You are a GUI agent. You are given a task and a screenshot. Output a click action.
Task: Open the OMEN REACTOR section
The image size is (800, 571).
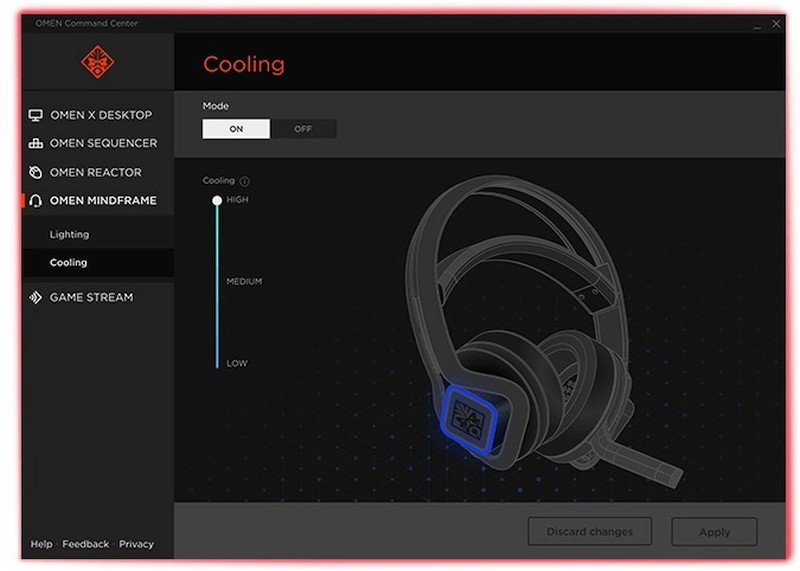pos(98,172)
